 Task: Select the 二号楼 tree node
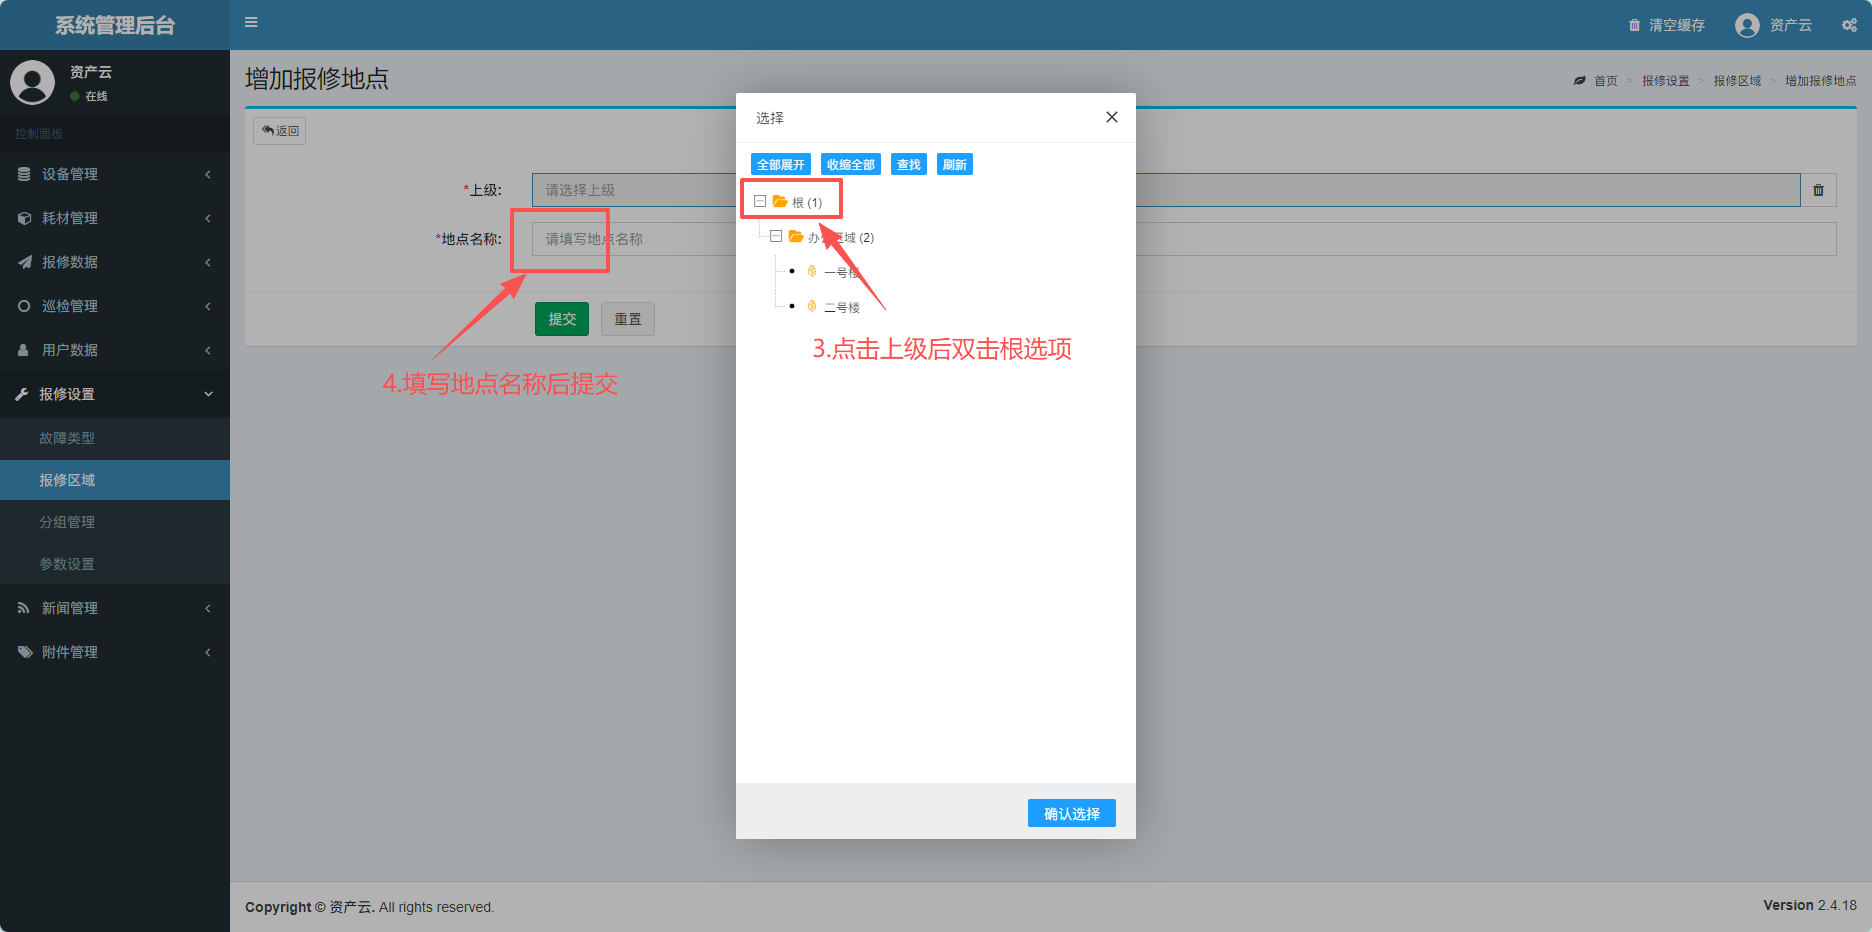840,307
